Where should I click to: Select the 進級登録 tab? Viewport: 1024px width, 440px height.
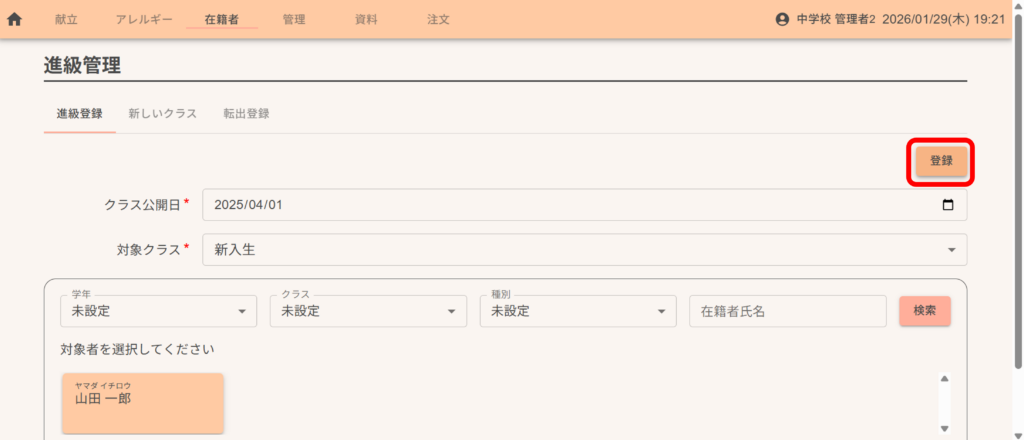tap(79, 114)
